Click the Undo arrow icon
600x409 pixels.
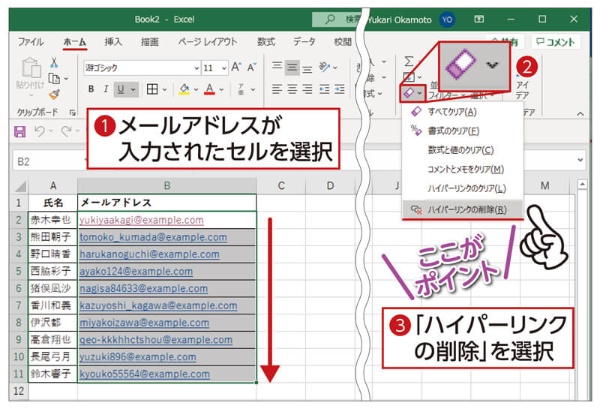point(39,131)
